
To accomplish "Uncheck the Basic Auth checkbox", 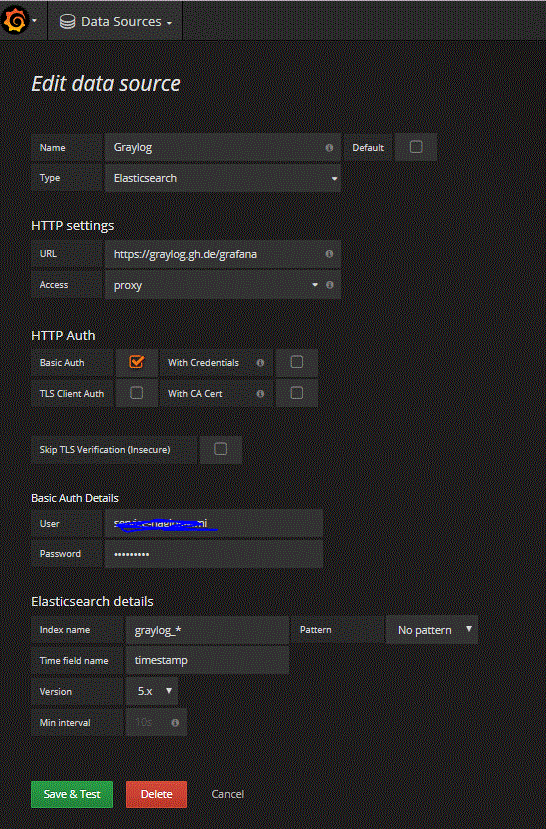I will click(x=136, y=362).
